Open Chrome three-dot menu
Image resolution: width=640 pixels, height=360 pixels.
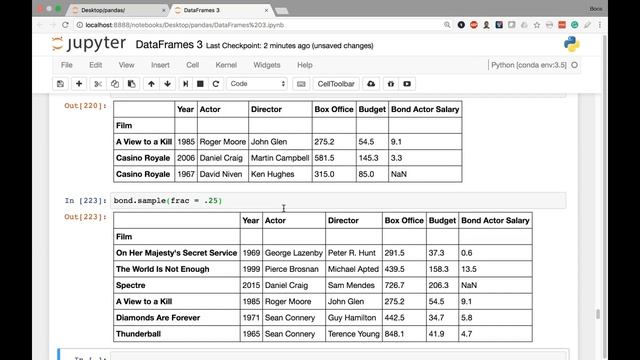coord(600,25)
